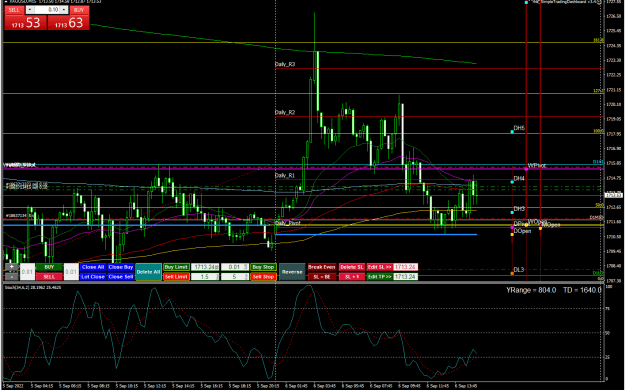This screenshot has height=390, width=625.
Task: Click the Close All button
Action: click(93, 267)
